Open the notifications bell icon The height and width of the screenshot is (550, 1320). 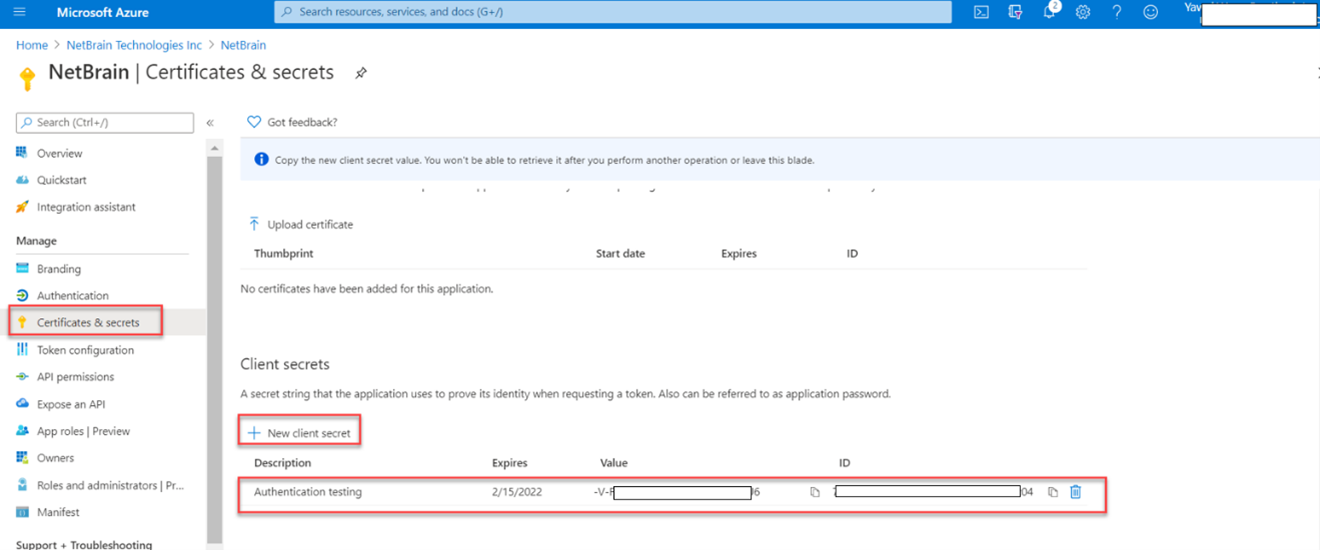(1049, 12)
